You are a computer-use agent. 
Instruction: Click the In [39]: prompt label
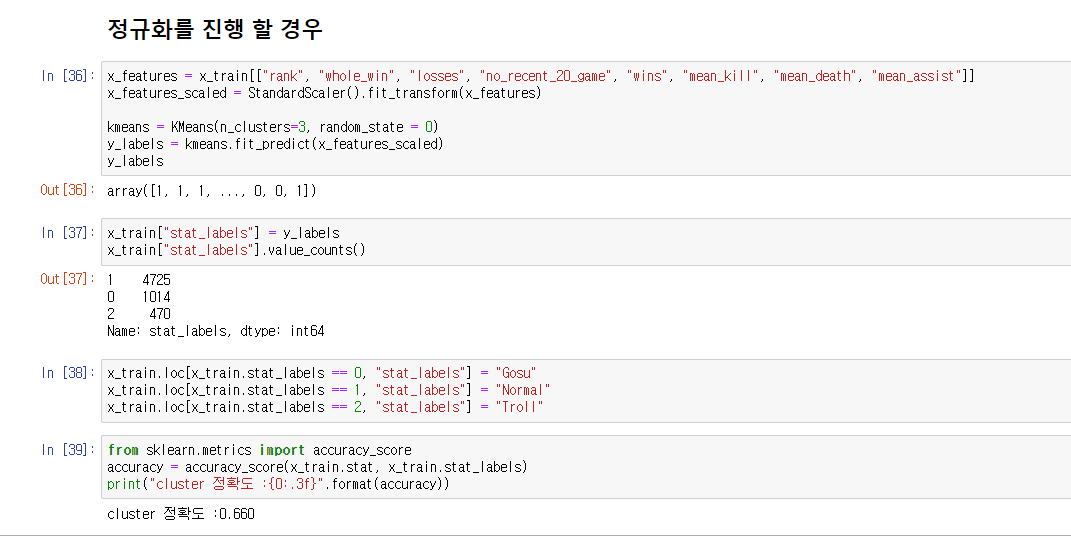(68, 450)
